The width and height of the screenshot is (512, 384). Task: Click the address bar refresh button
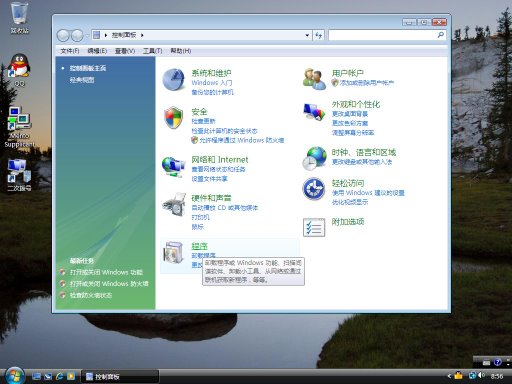tap(318, 35)
